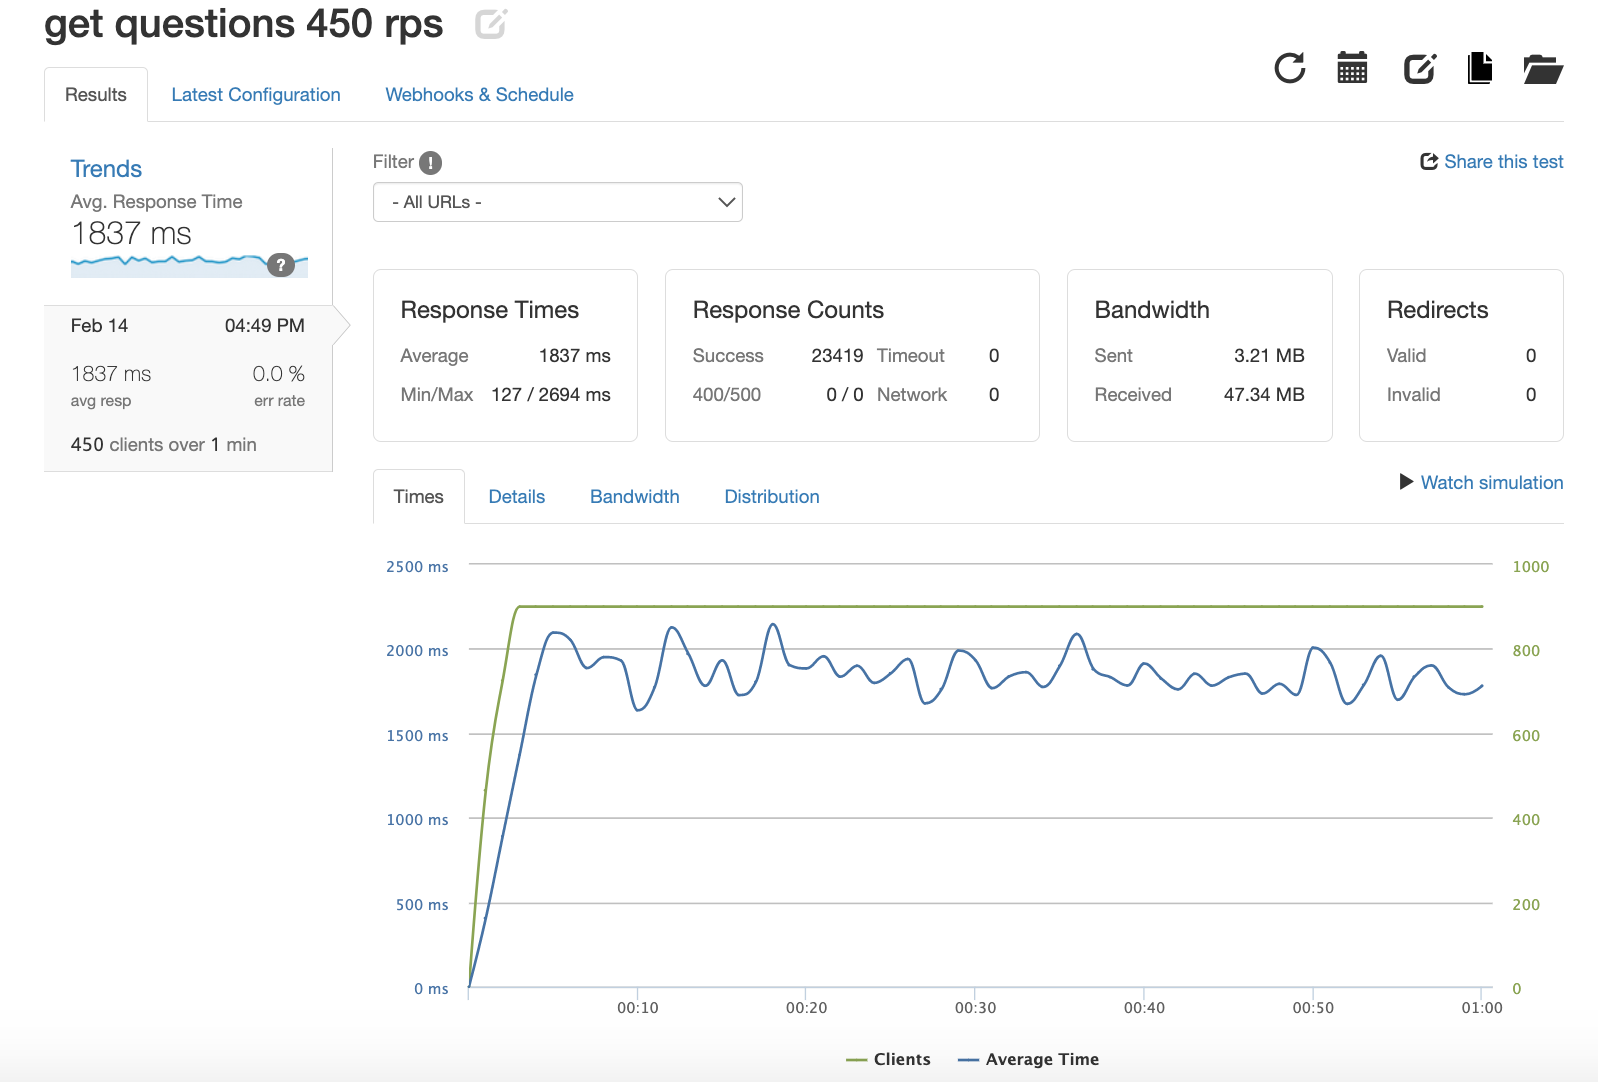Click the question mark on trends sparkline

[x=281, y=265]
